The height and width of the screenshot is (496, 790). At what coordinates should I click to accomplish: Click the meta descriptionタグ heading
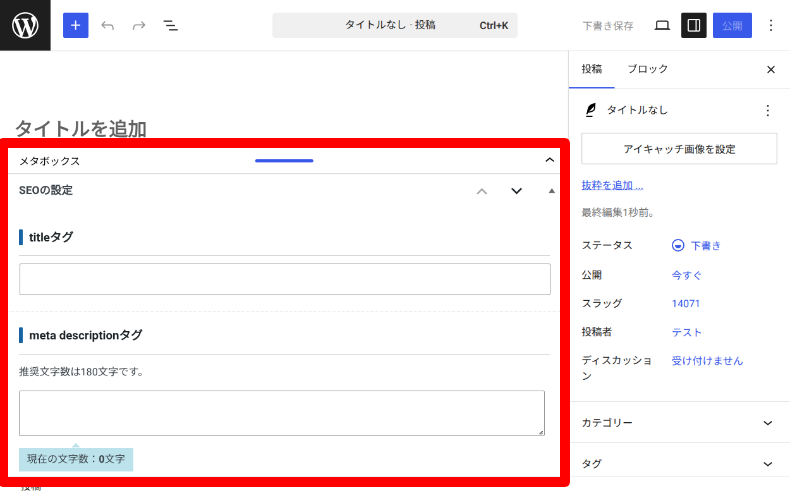86,335
